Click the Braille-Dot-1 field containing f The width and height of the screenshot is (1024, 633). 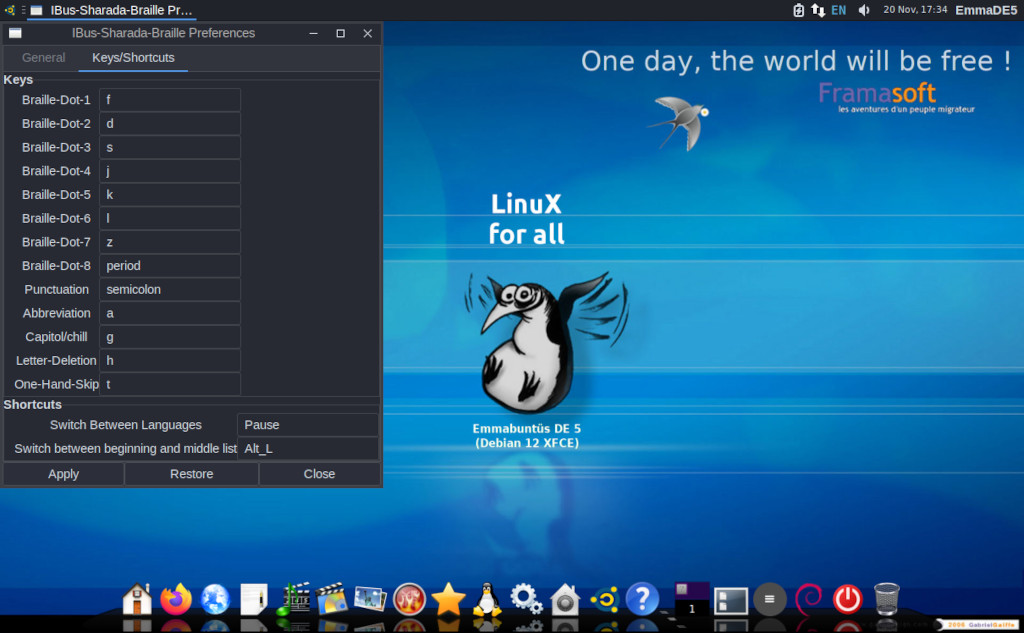pyautogui.click(x=170, y=100)
